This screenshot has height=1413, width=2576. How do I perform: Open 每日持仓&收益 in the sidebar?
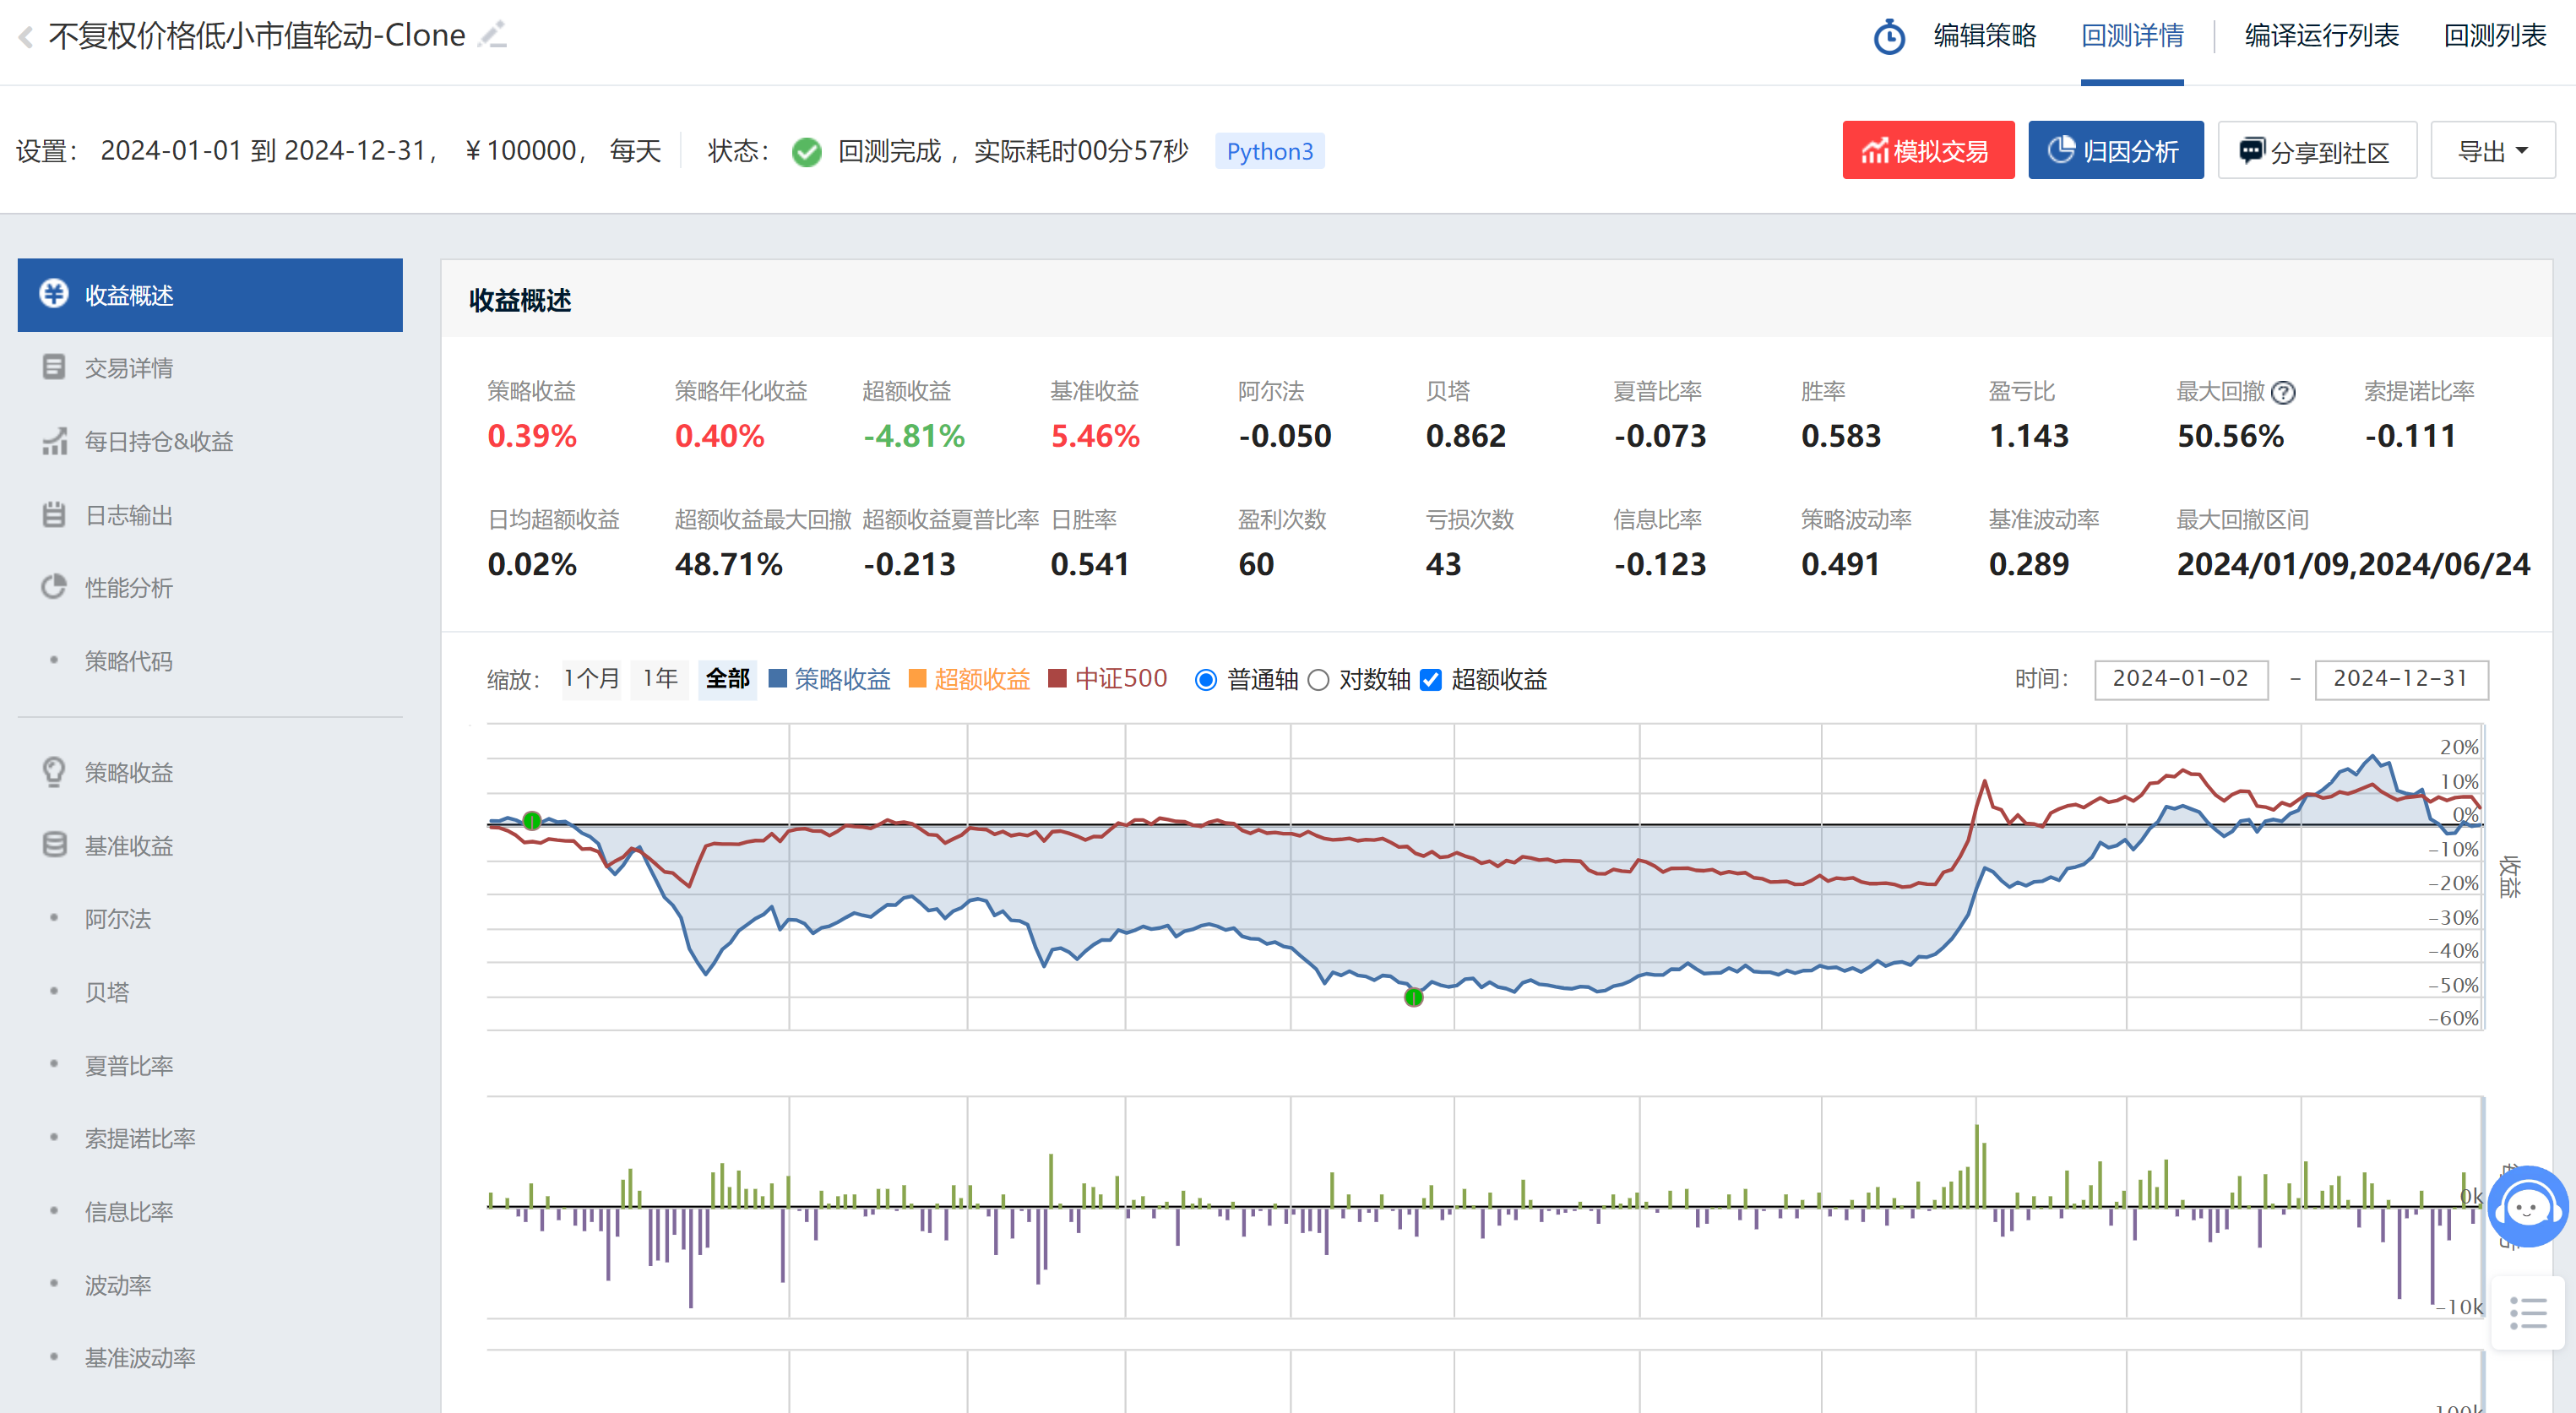tap(158, 441)
